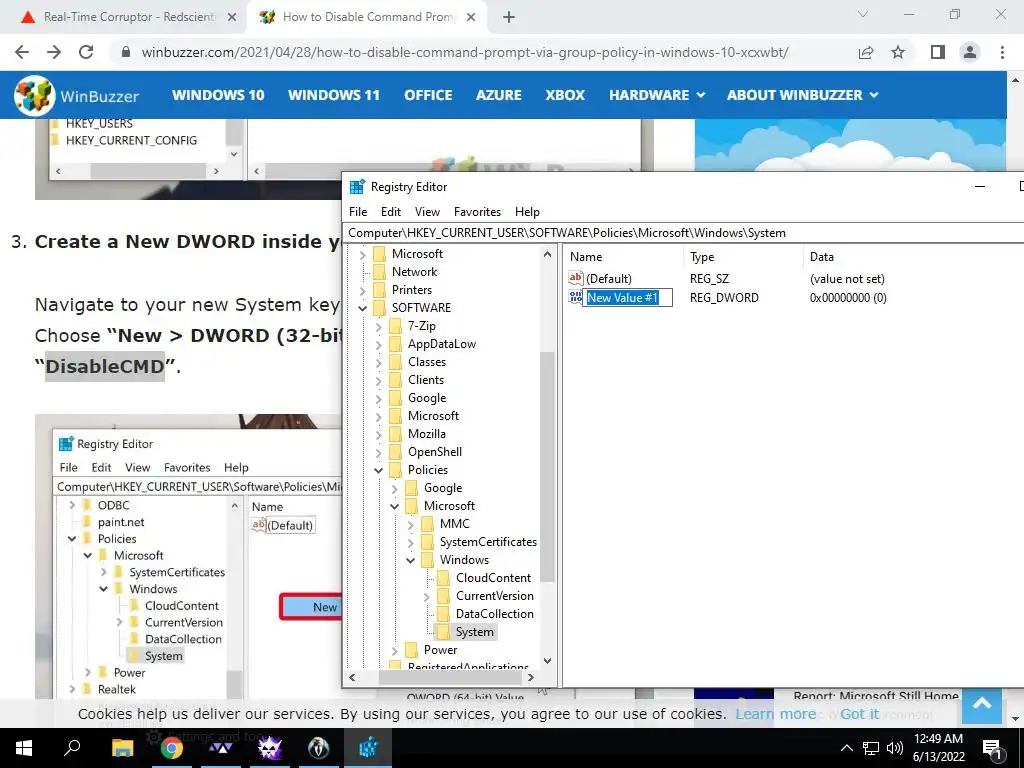Viewport: 1024px width, 768px height.
Task: Bookmark the page with the star icon
Action: coord(898,52)
